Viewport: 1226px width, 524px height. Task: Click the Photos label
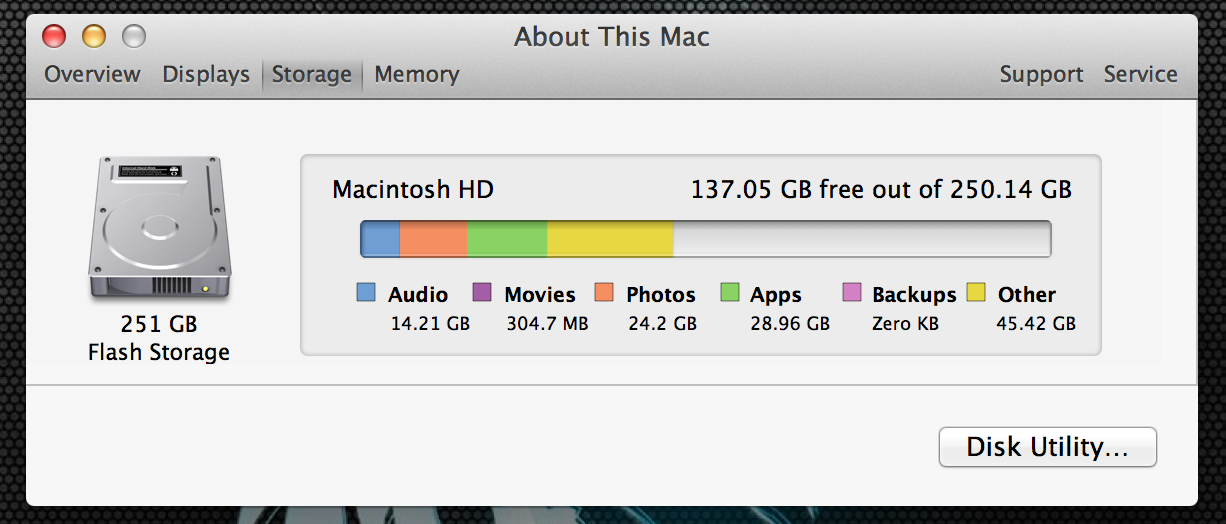(661, 294)
